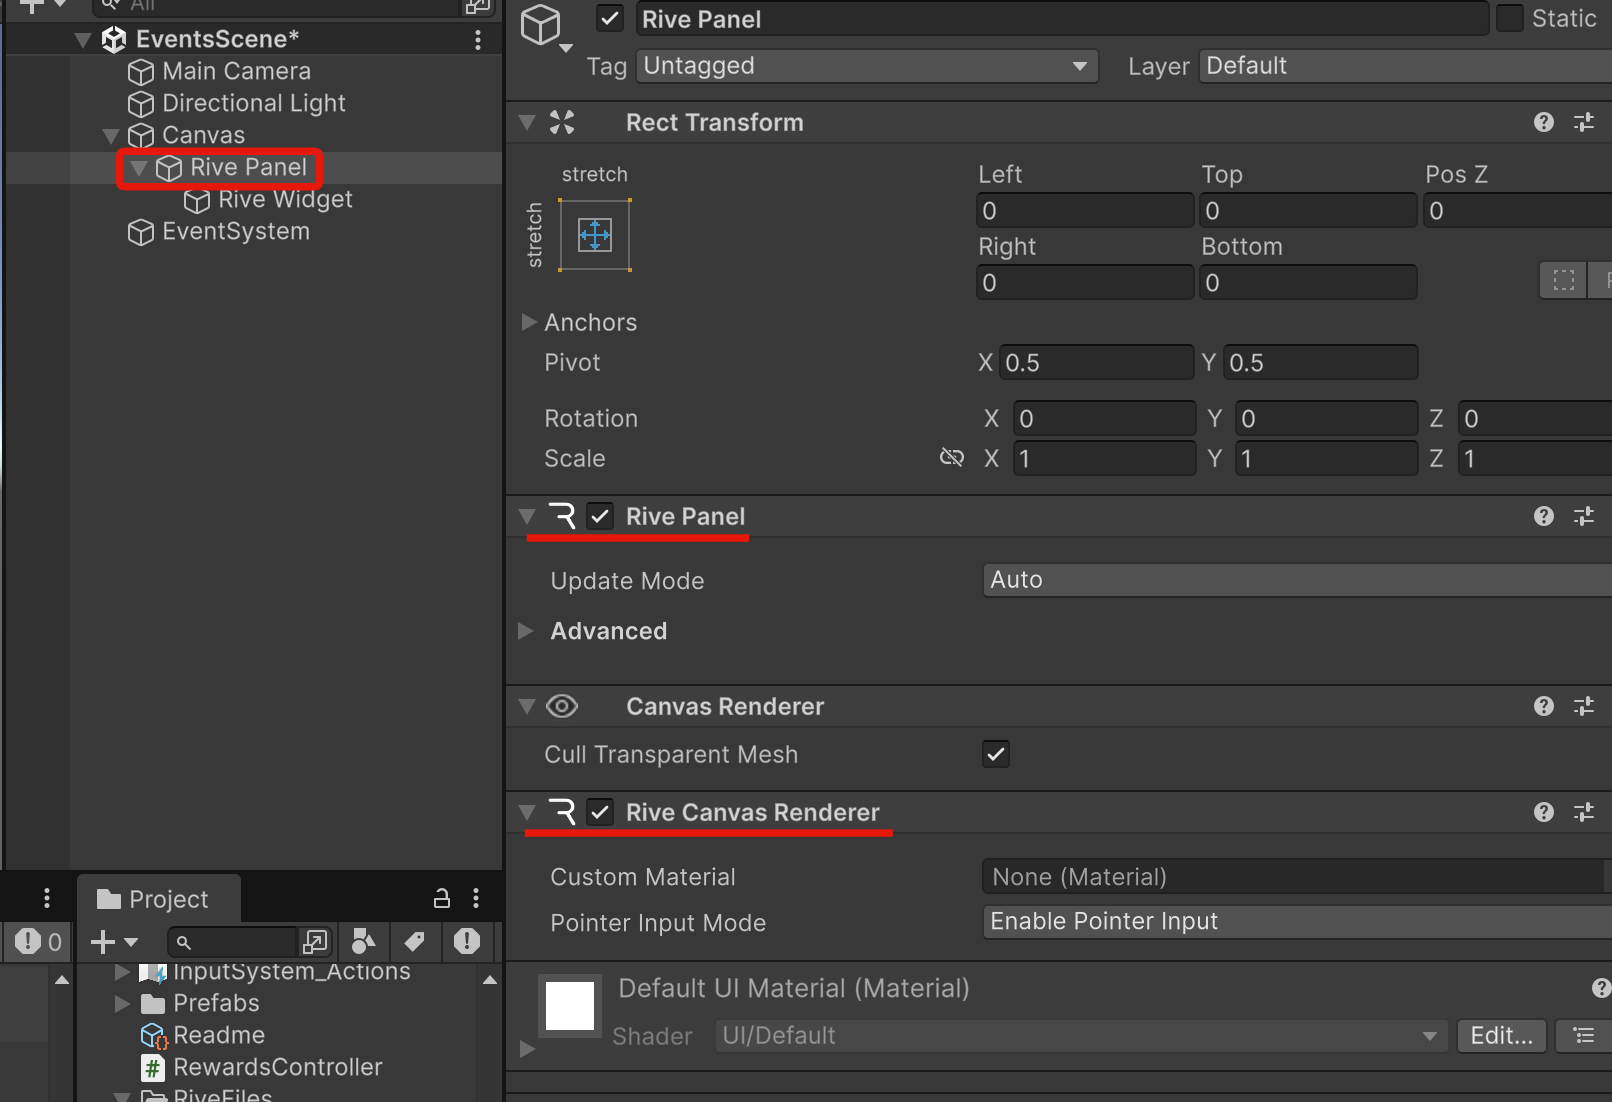Open presets for Rive Canvas Renderer
Viewport: 1612px width, 1102px height.
point(1584,812)
